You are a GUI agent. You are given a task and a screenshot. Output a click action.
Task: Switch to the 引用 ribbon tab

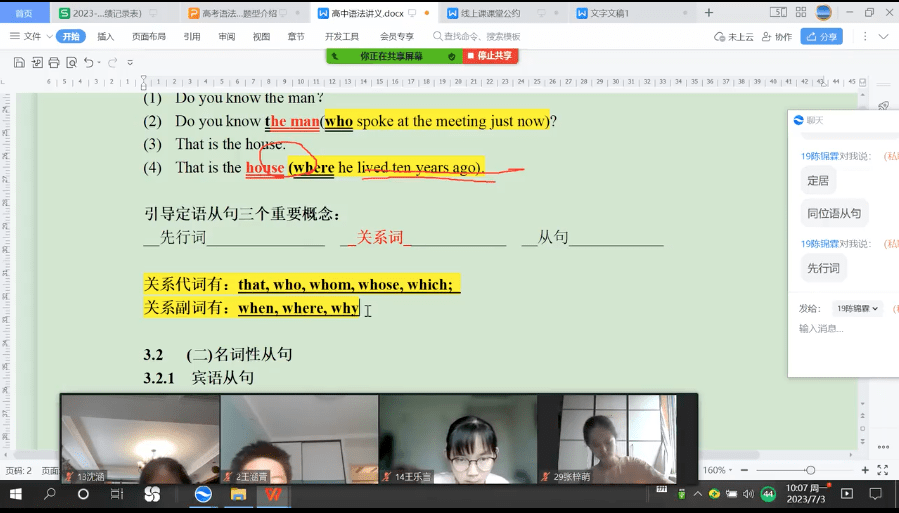(191, 36)
